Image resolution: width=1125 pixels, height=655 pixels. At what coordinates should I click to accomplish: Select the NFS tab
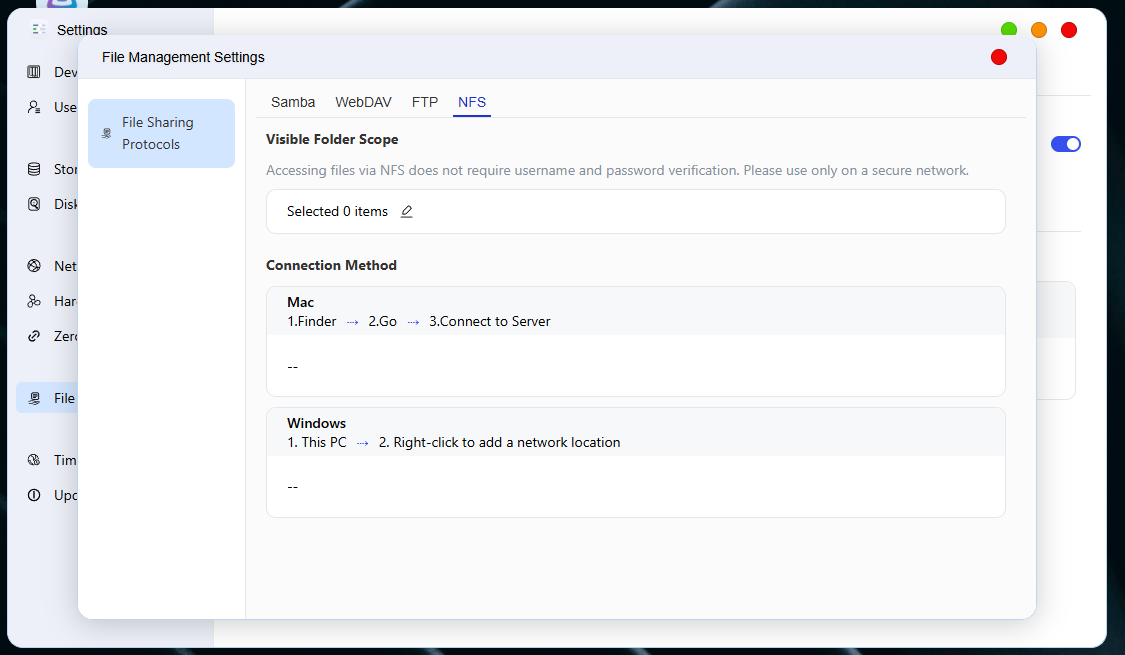[x=472, y=102]
